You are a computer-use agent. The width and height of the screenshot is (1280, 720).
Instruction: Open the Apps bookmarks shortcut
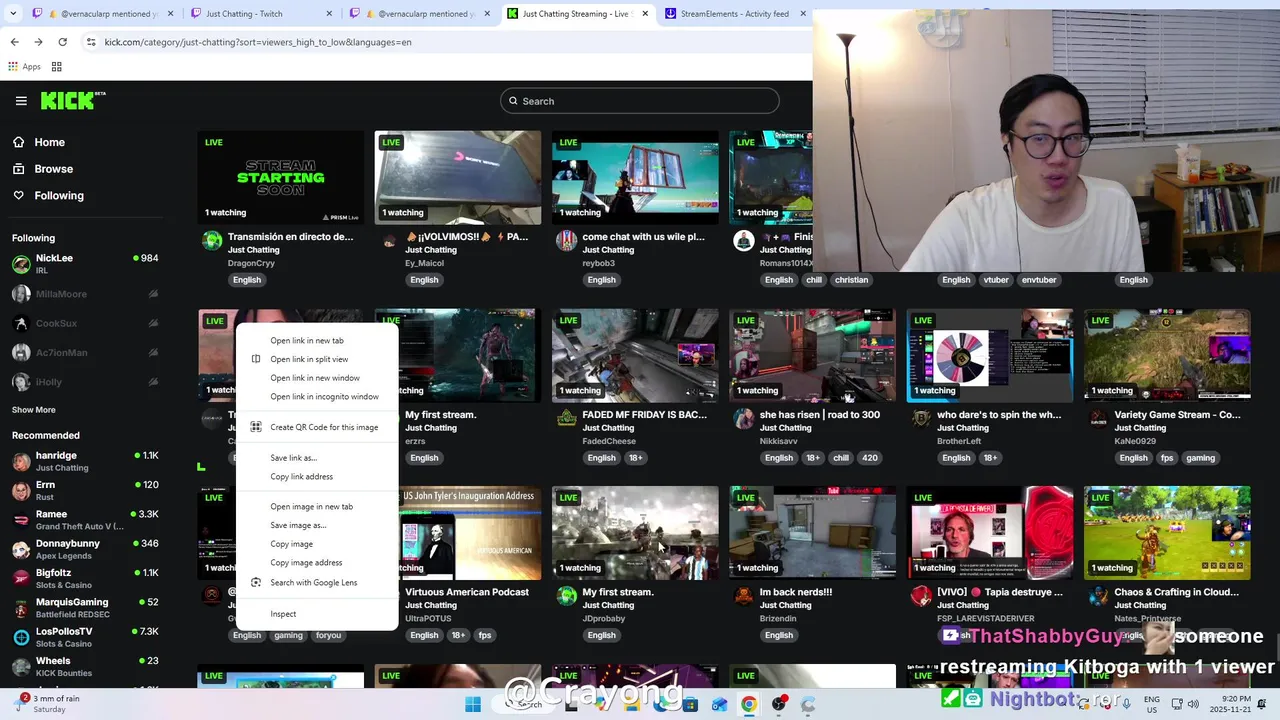[24, 67]
